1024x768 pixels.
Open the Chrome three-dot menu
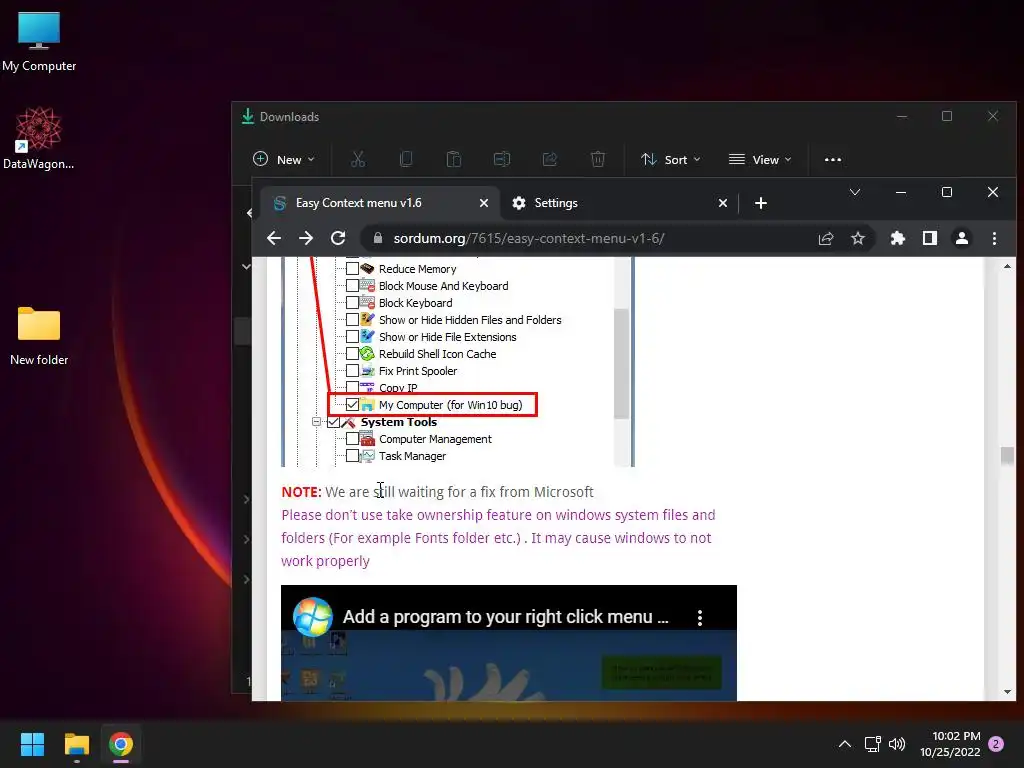(994, 238)
